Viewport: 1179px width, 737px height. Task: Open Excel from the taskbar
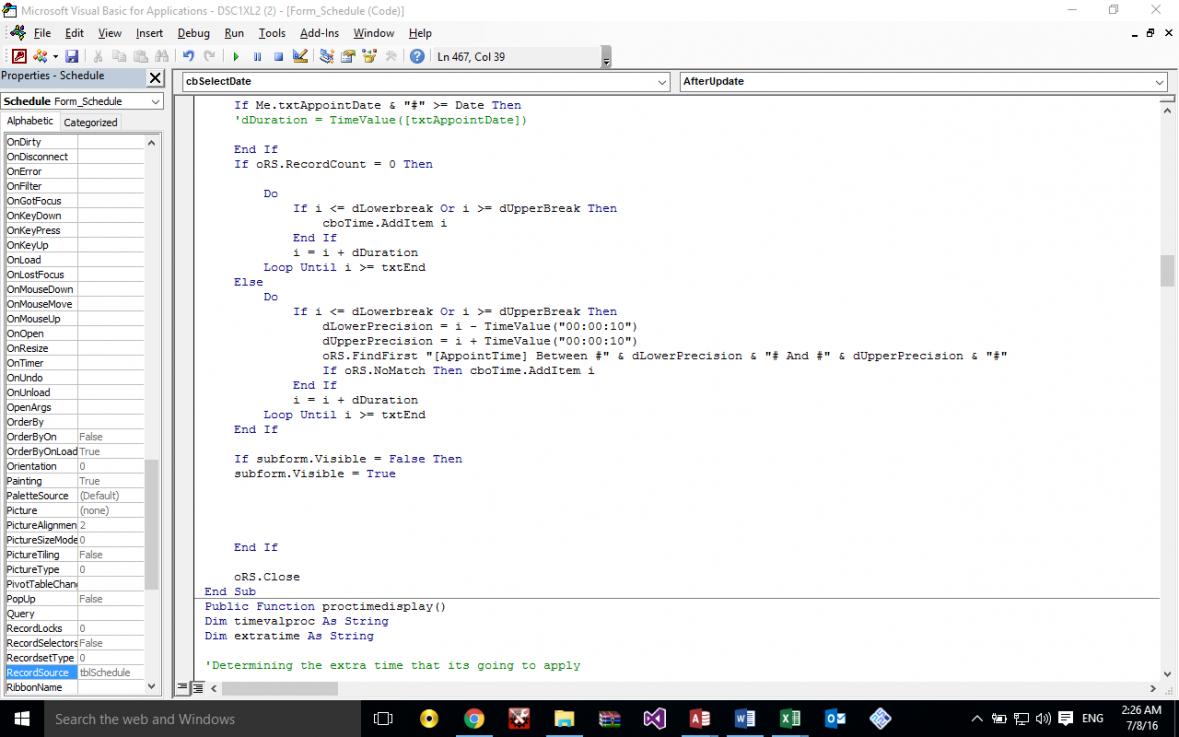[x=790, y=719]
